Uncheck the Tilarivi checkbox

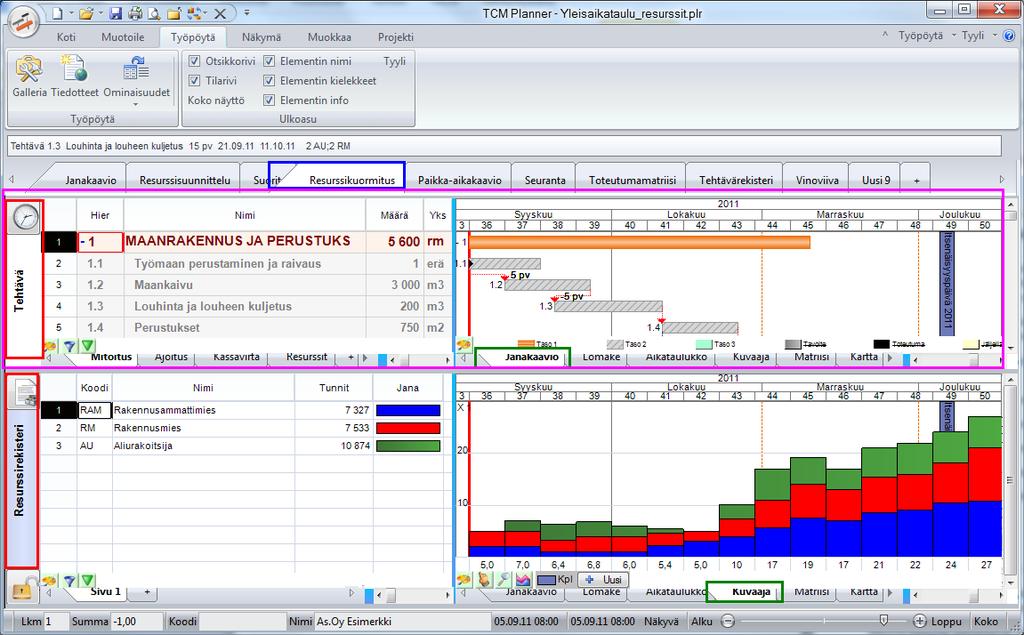[x=194, y=80]
